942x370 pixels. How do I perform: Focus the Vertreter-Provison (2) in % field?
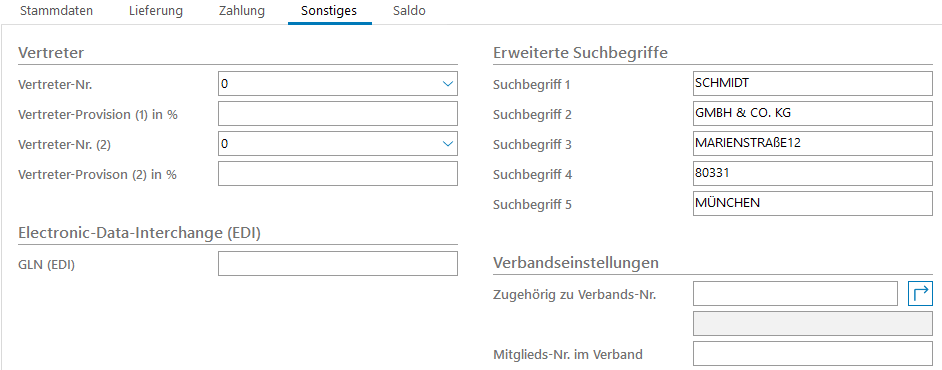coord(338,174)
